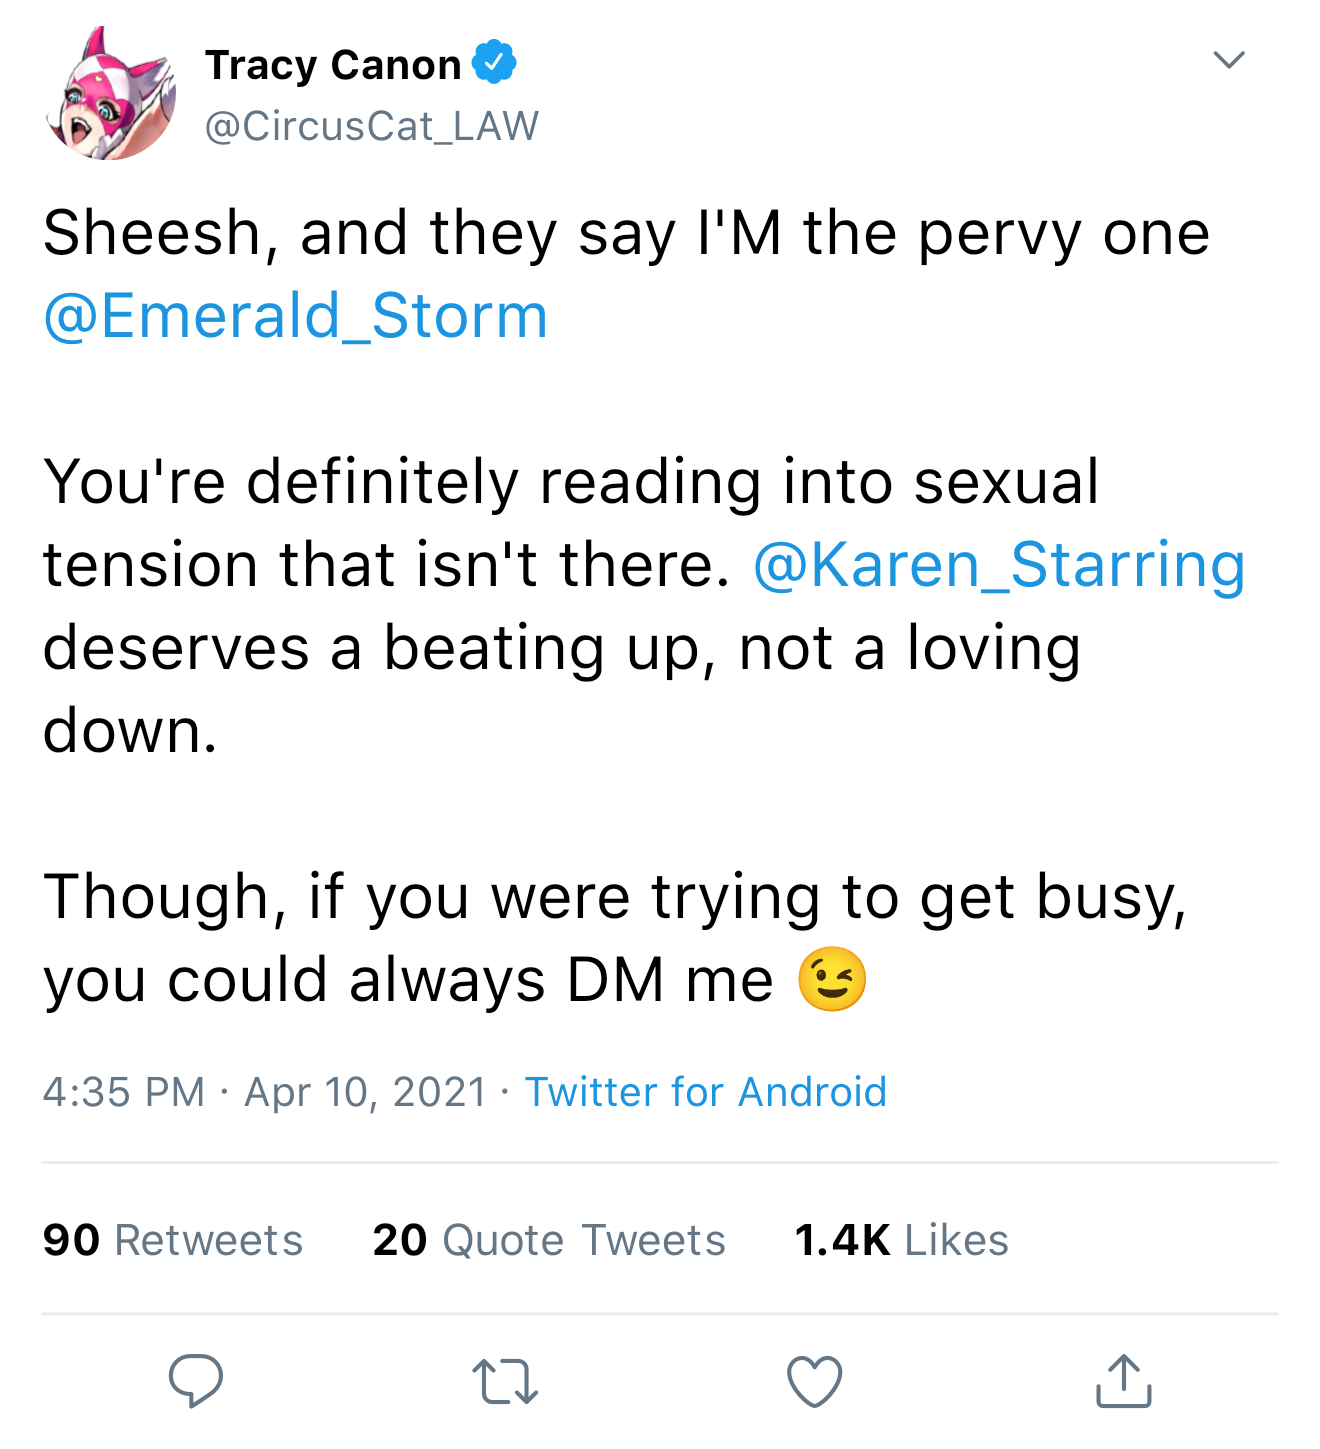Open Tracy Canon's profile picture
This screenshot has height=1449, width=1320.
coord(111,95)
